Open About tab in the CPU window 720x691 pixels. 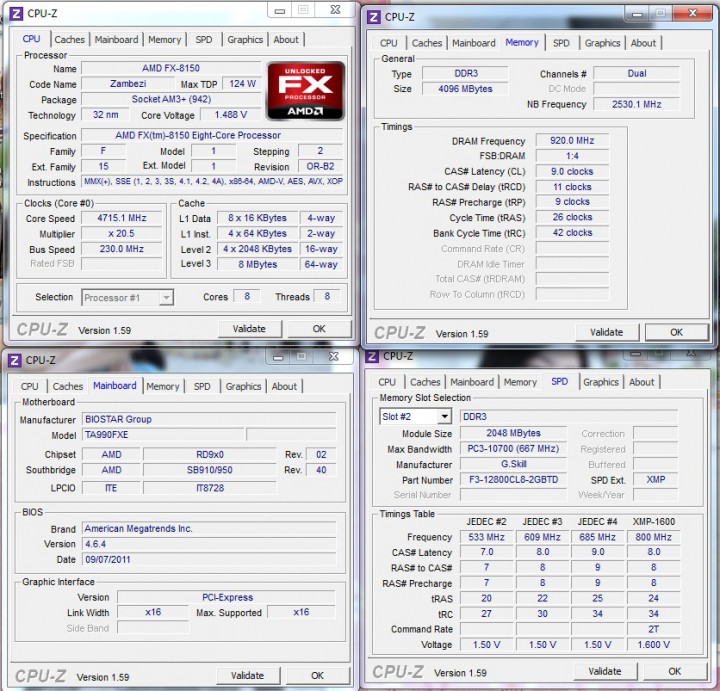pos(286,39)
